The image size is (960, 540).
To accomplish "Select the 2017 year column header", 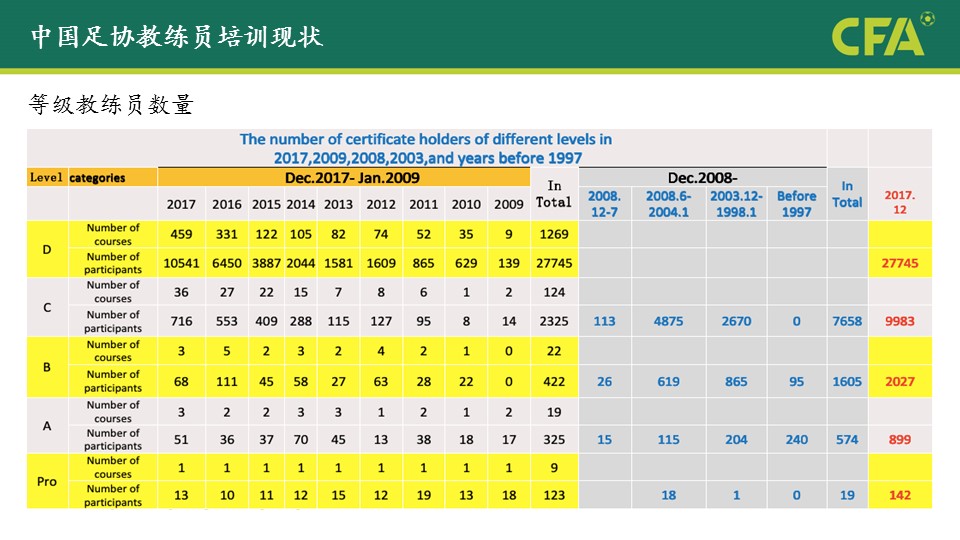I will [x=181, y=204].
